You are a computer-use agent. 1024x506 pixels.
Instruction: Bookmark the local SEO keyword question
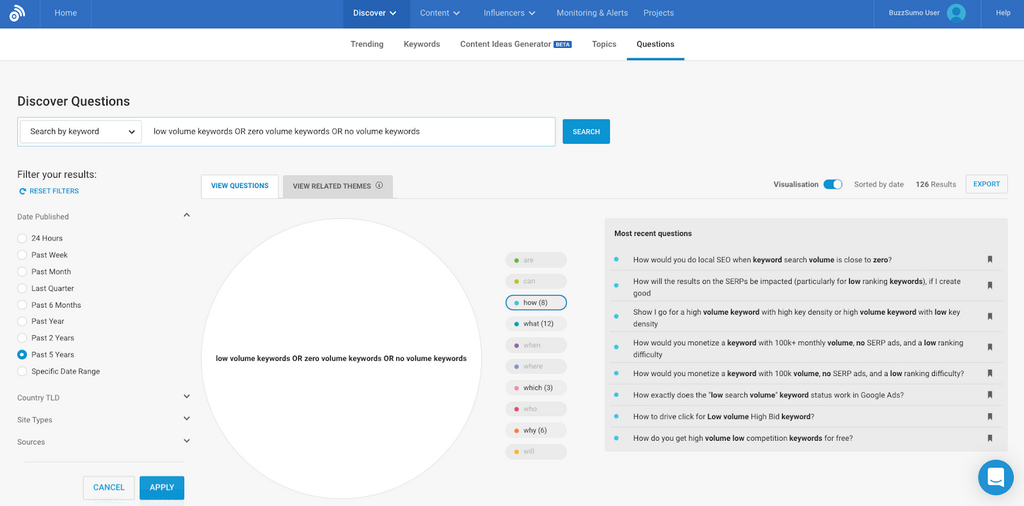point(990,259)
